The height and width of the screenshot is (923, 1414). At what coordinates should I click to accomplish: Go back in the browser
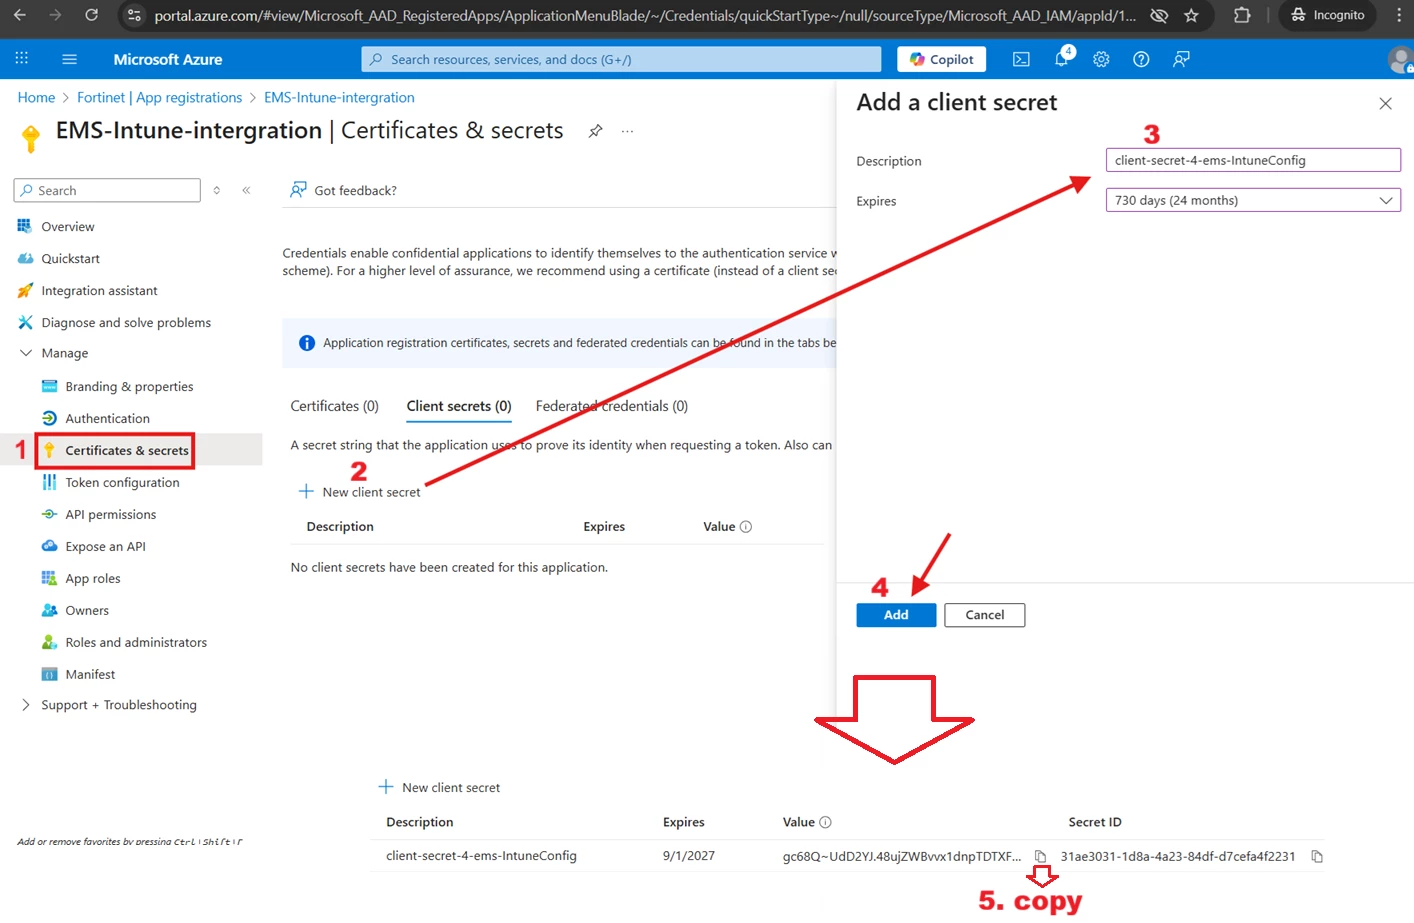tap(20, 15)
